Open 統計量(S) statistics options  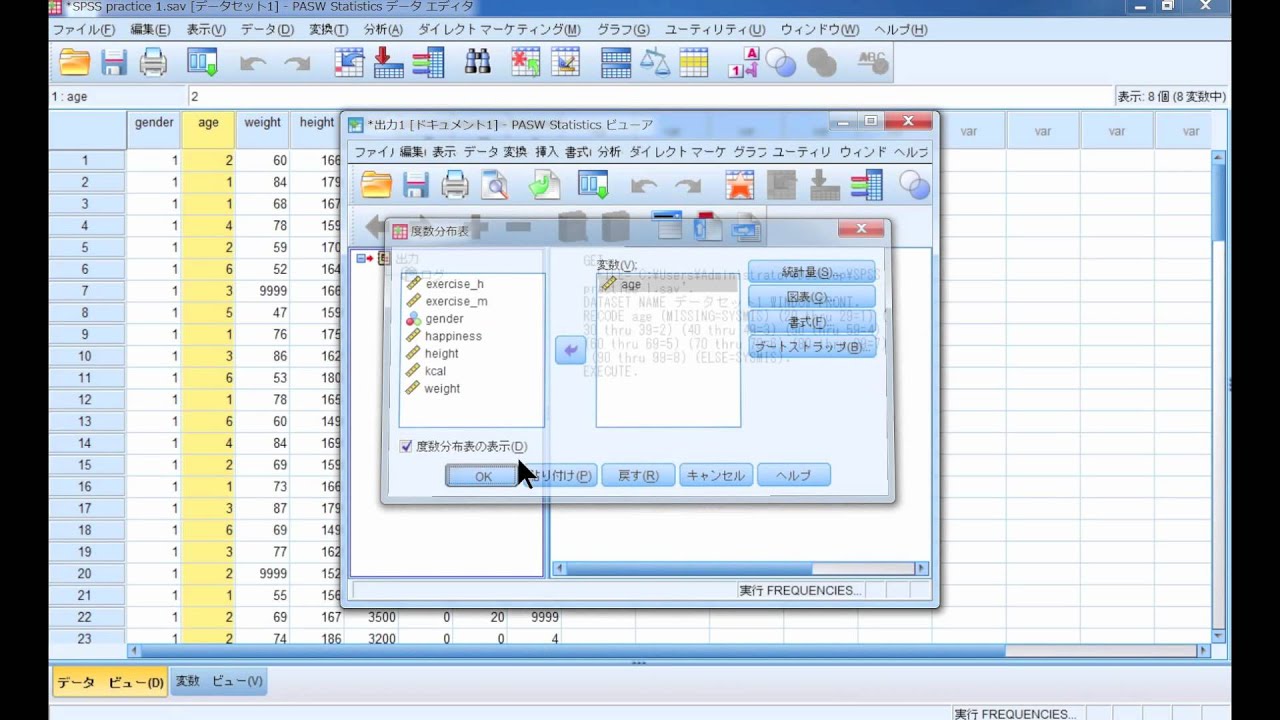click(x=811, y=272)
